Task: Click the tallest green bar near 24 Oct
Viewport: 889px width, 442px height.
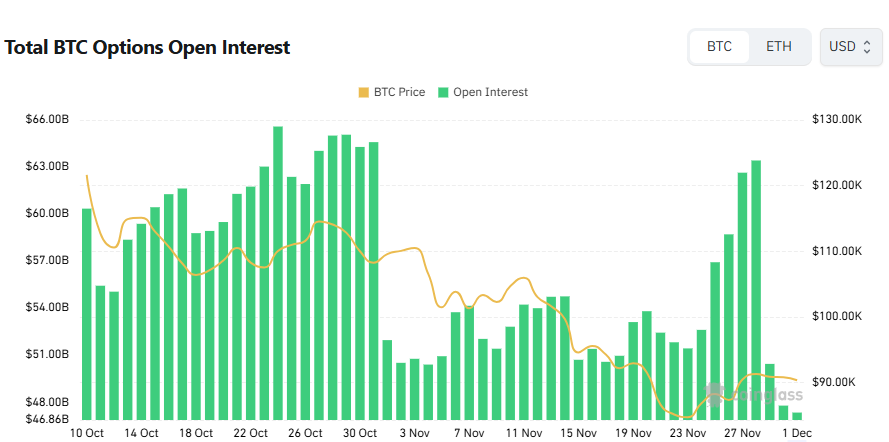Action: 278,272
